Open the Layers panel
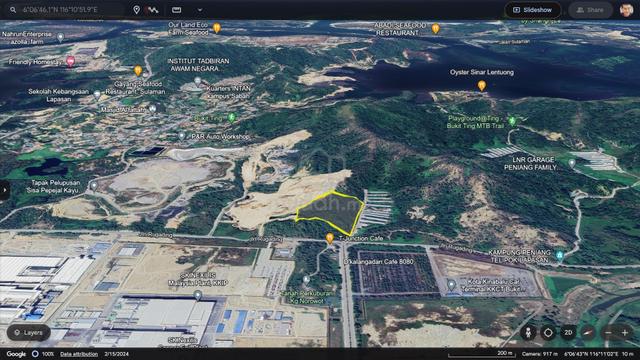Image resolution: width=640 pixels, height=360 pixels. [29, 333]
